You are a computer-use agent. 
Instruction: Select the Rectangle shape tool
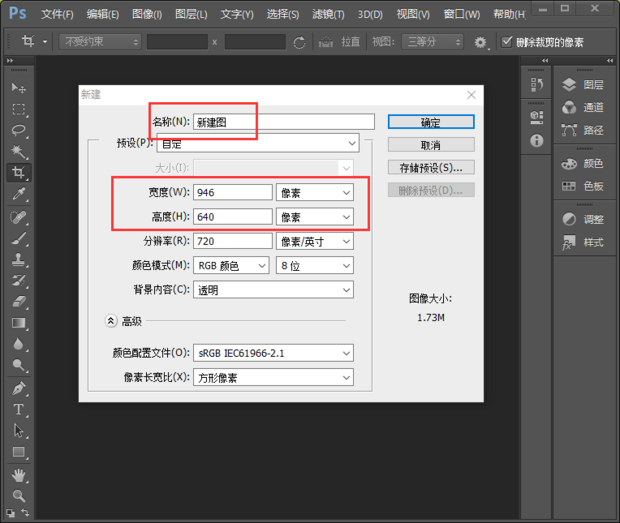coord(18,452)
